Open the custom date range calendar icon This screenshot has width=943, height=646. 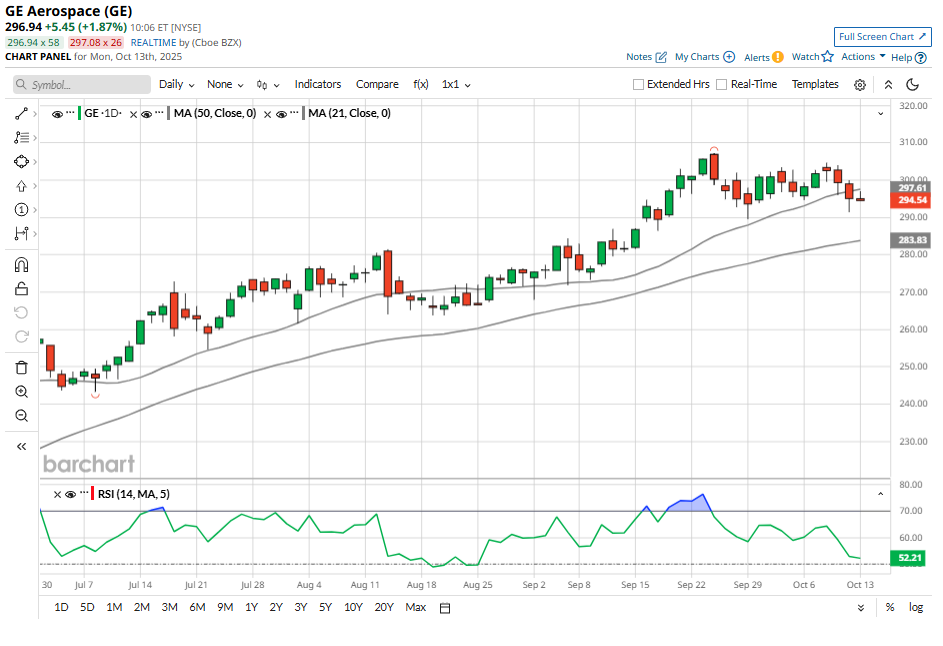point(445,608)
